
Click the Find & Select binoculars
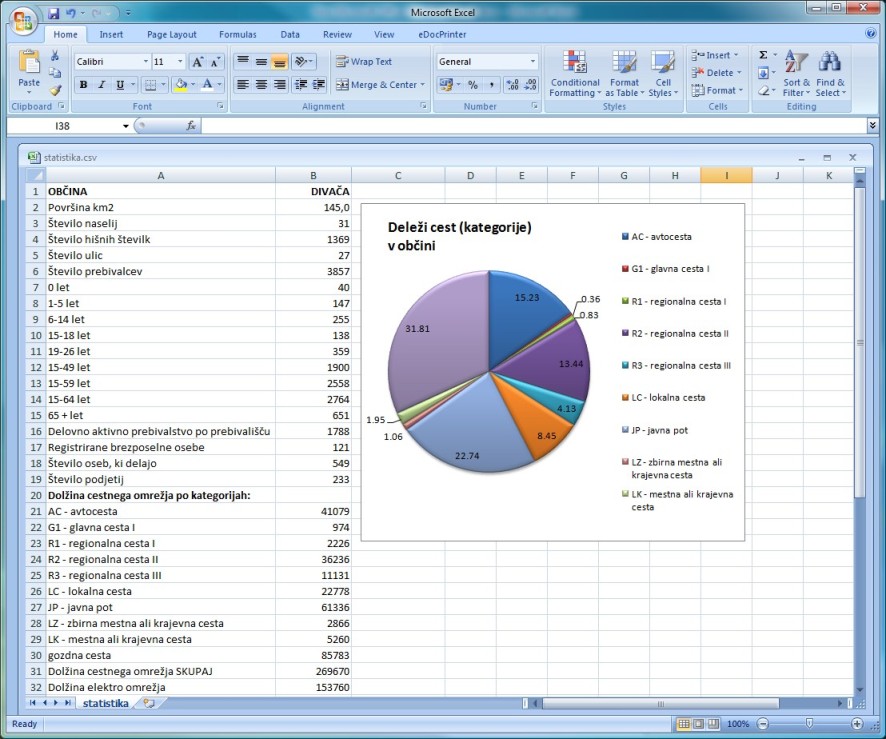[830, 74]
